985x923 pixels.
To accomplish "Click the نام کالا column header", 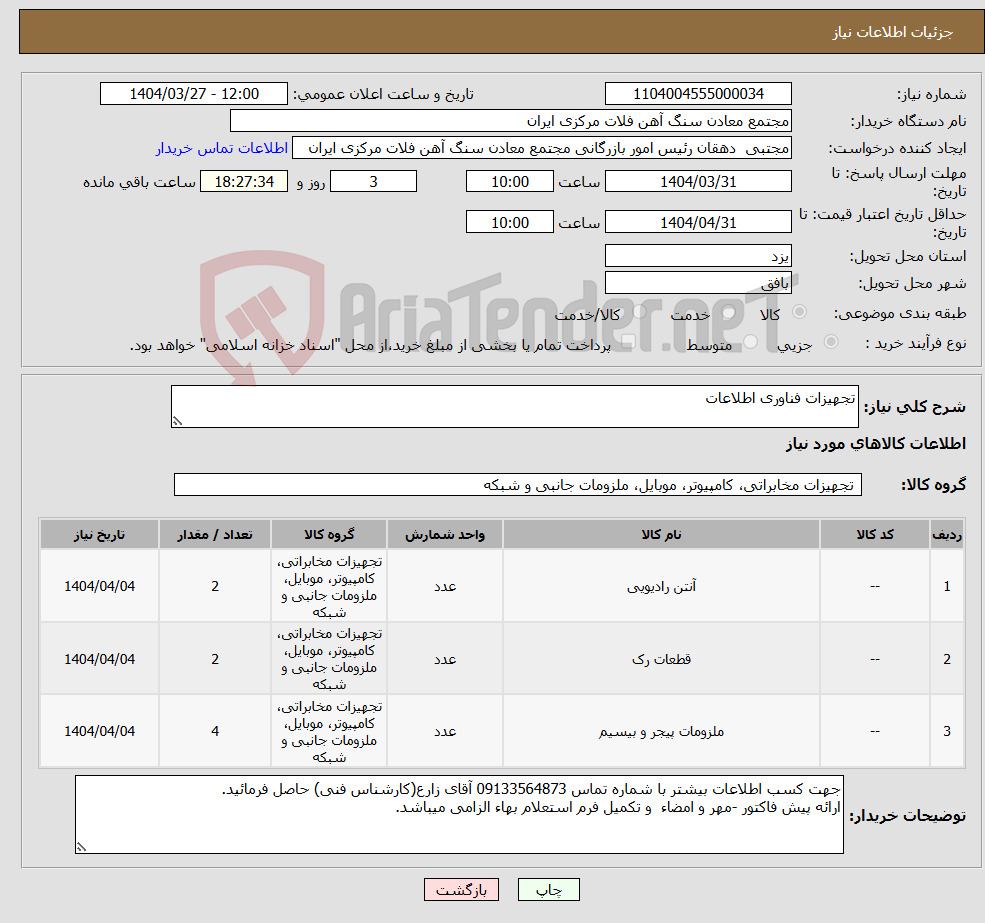I will (x=661, y=535).
